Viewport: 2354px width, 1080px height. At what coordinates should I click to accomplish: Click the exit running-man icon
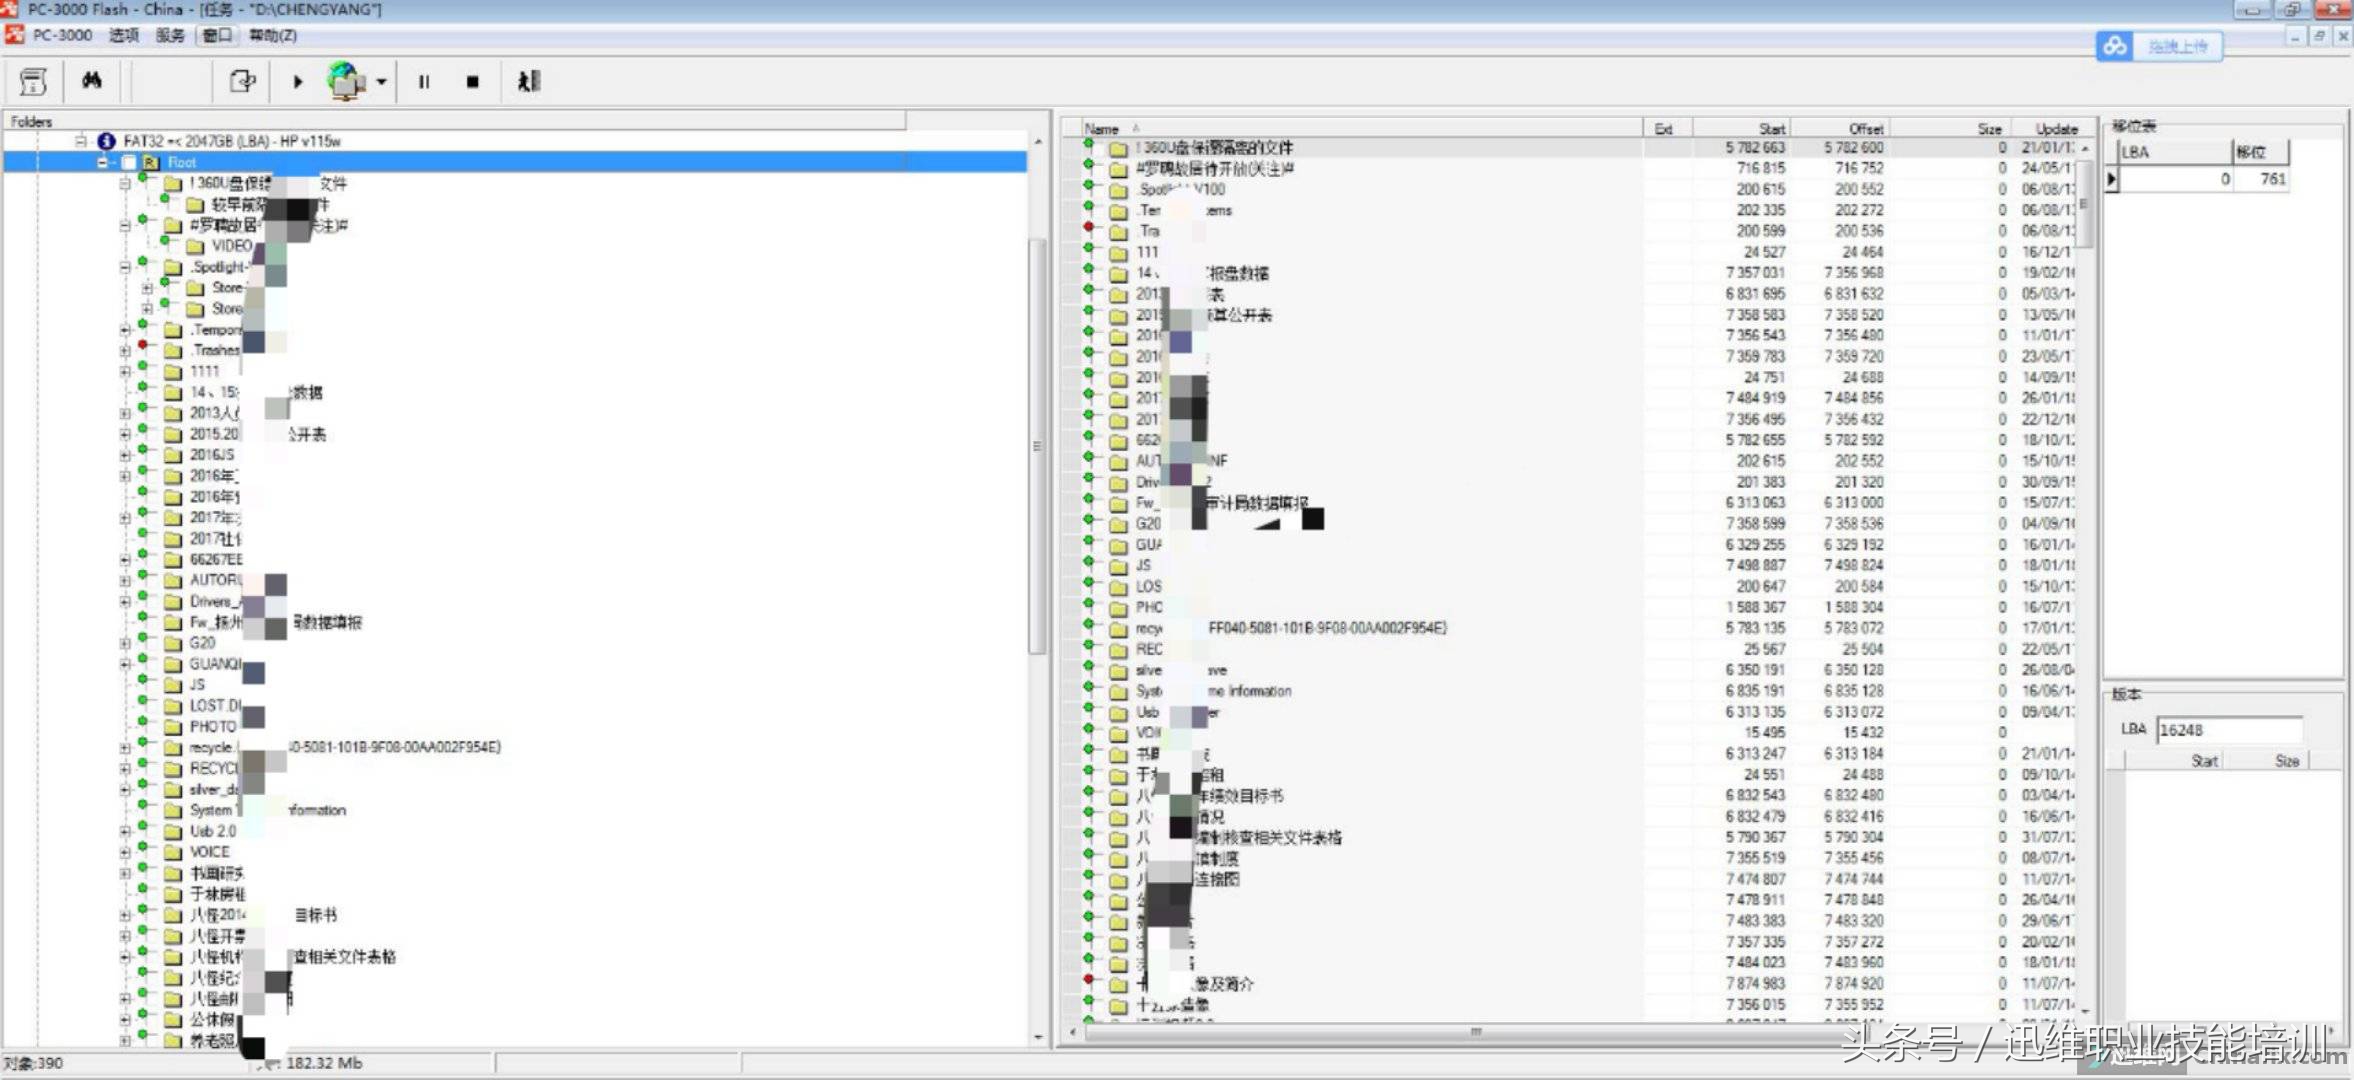[x=528, y=81]
